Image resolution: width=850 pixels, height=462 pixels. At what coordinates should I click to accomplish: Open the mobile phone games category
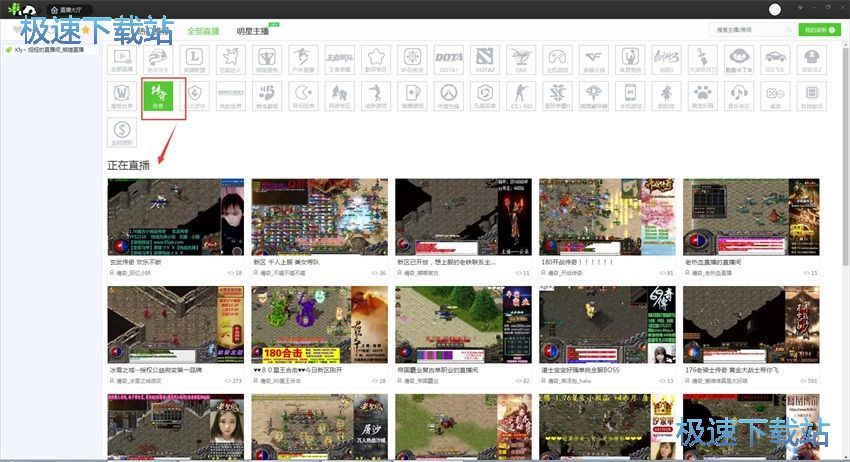[630, 96]
